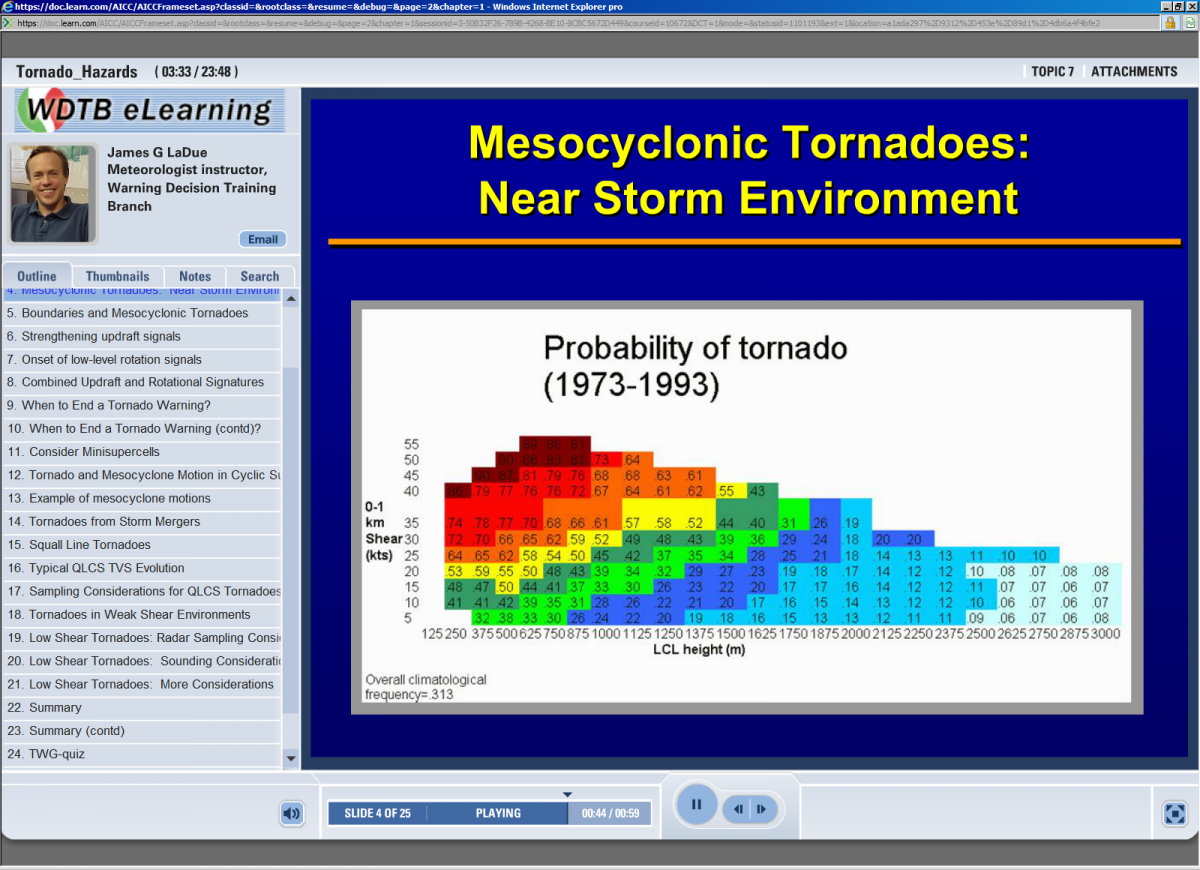Click the instructor photo thumbnail
Screen dimensions: 1200x870
coord(53,193)
